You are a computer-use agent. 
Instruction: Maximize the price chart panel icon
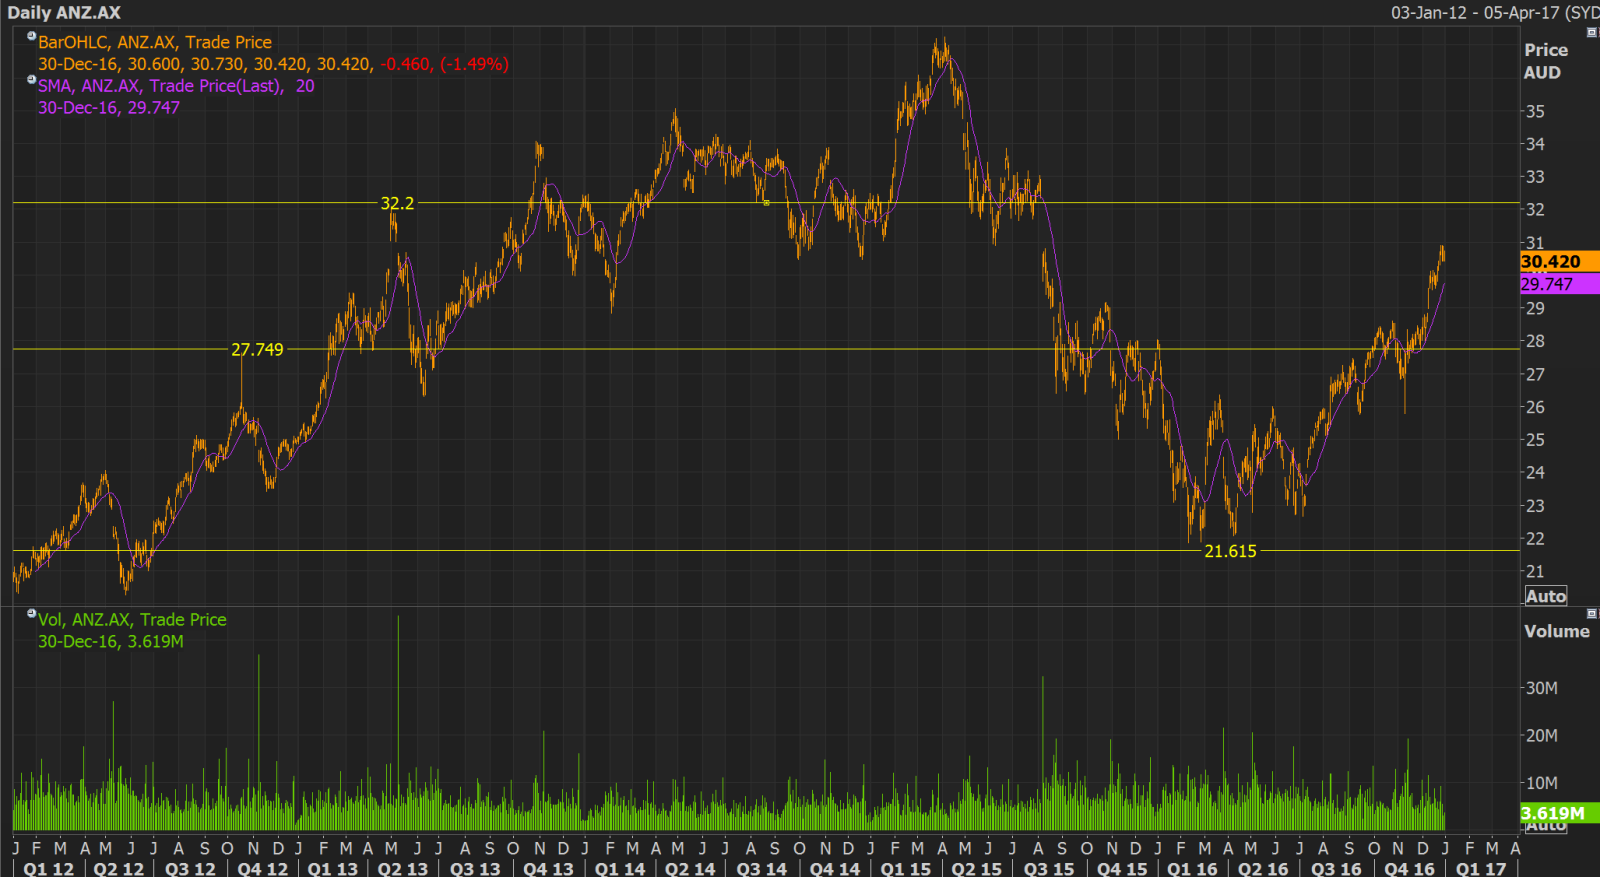pos(1592,33)
